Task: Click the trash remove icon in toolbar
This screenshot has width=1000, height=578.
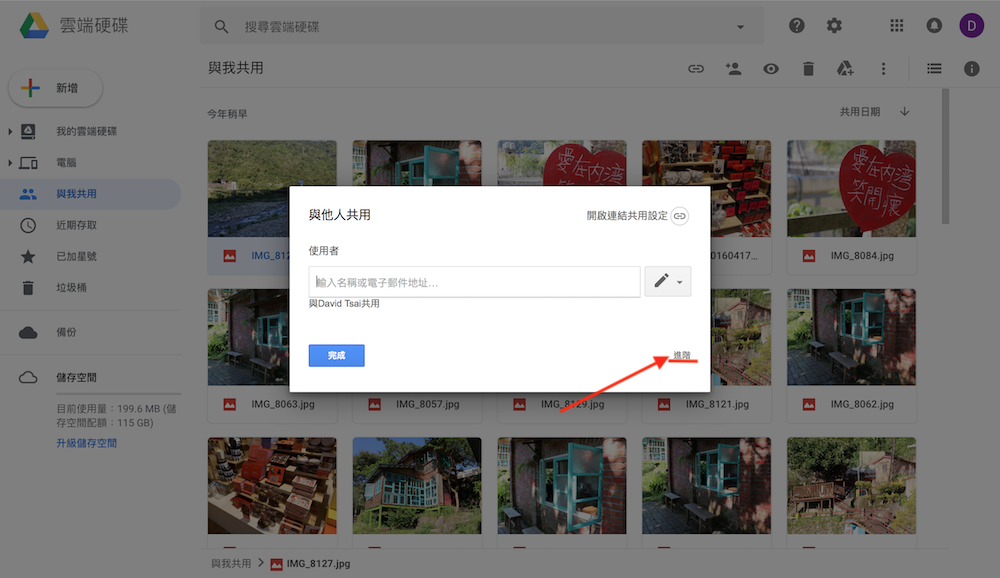Action: pyautogui.click(x=808, y=69)
